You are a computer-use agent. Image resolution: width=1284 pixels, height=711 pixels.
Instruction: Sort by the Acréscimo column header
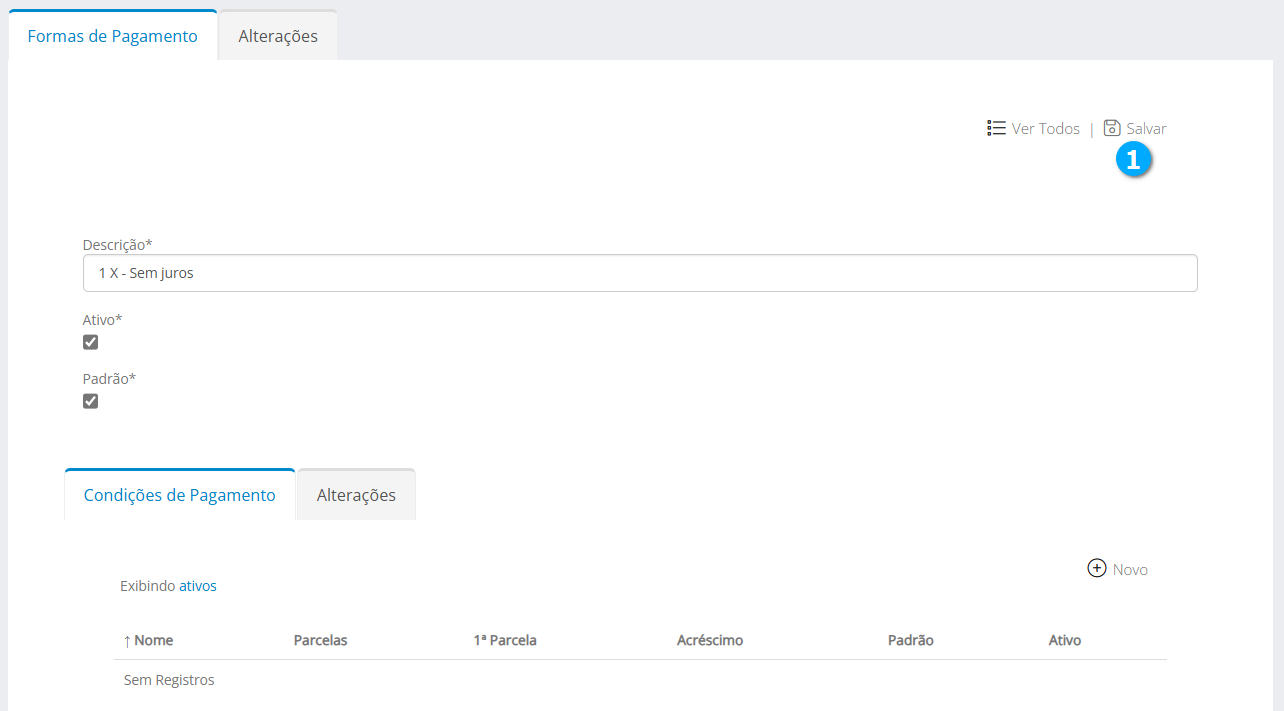point(710,640)
